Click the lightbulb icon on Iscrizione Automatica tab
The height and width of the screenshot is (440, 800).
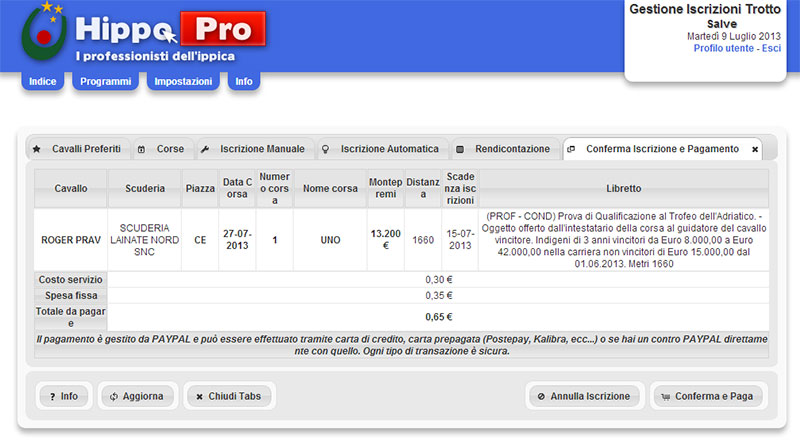[324, 149]
